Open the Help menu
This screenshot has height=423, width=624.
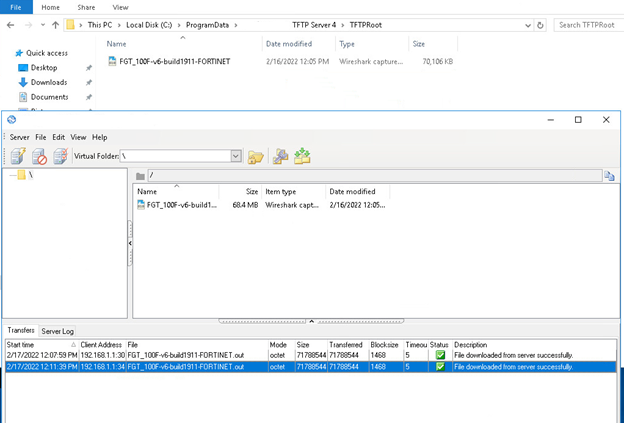pos(99,137)
